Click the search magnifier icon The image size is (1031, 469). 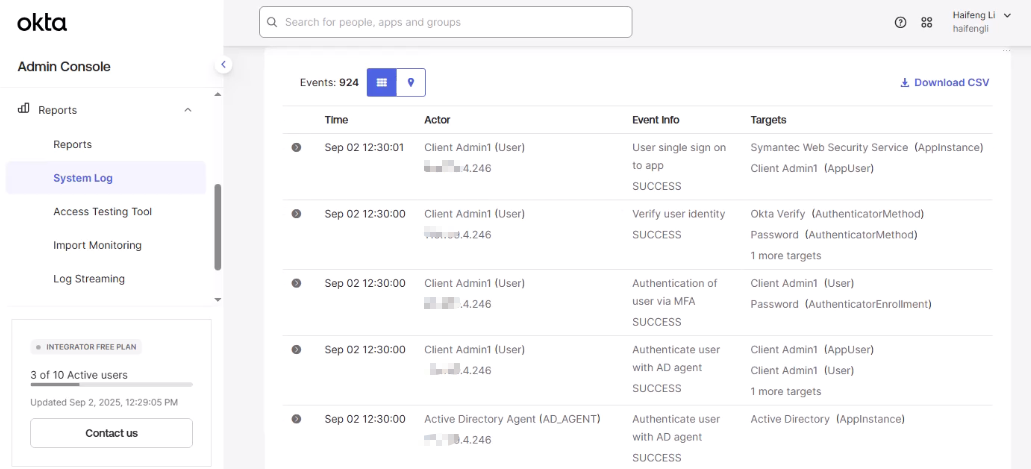click(x=272, y=22)
